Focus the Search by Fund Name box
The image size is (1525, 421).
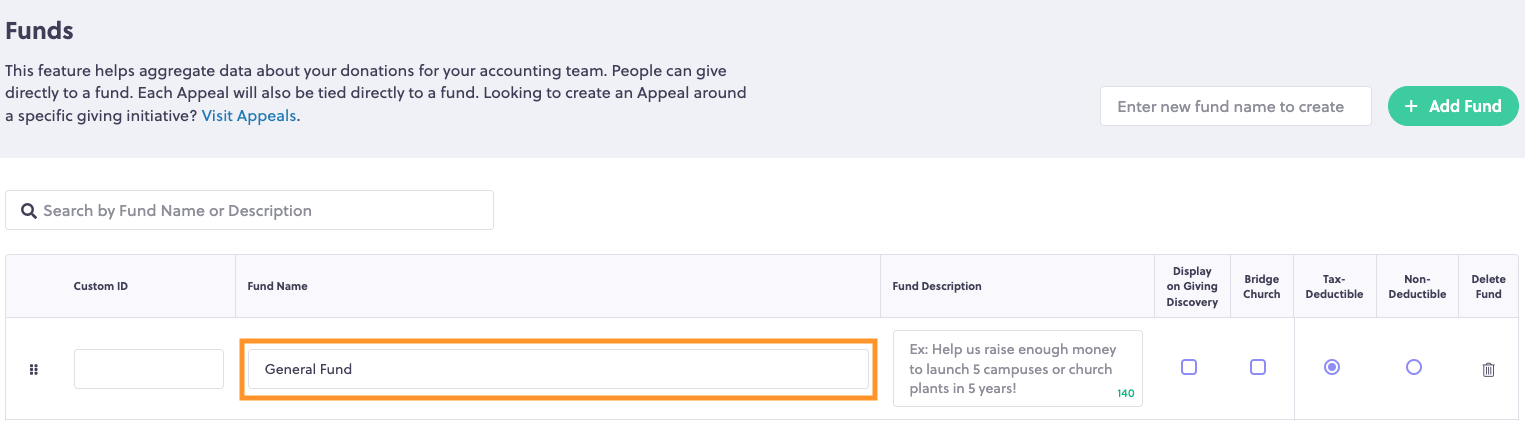pos(249,210)
